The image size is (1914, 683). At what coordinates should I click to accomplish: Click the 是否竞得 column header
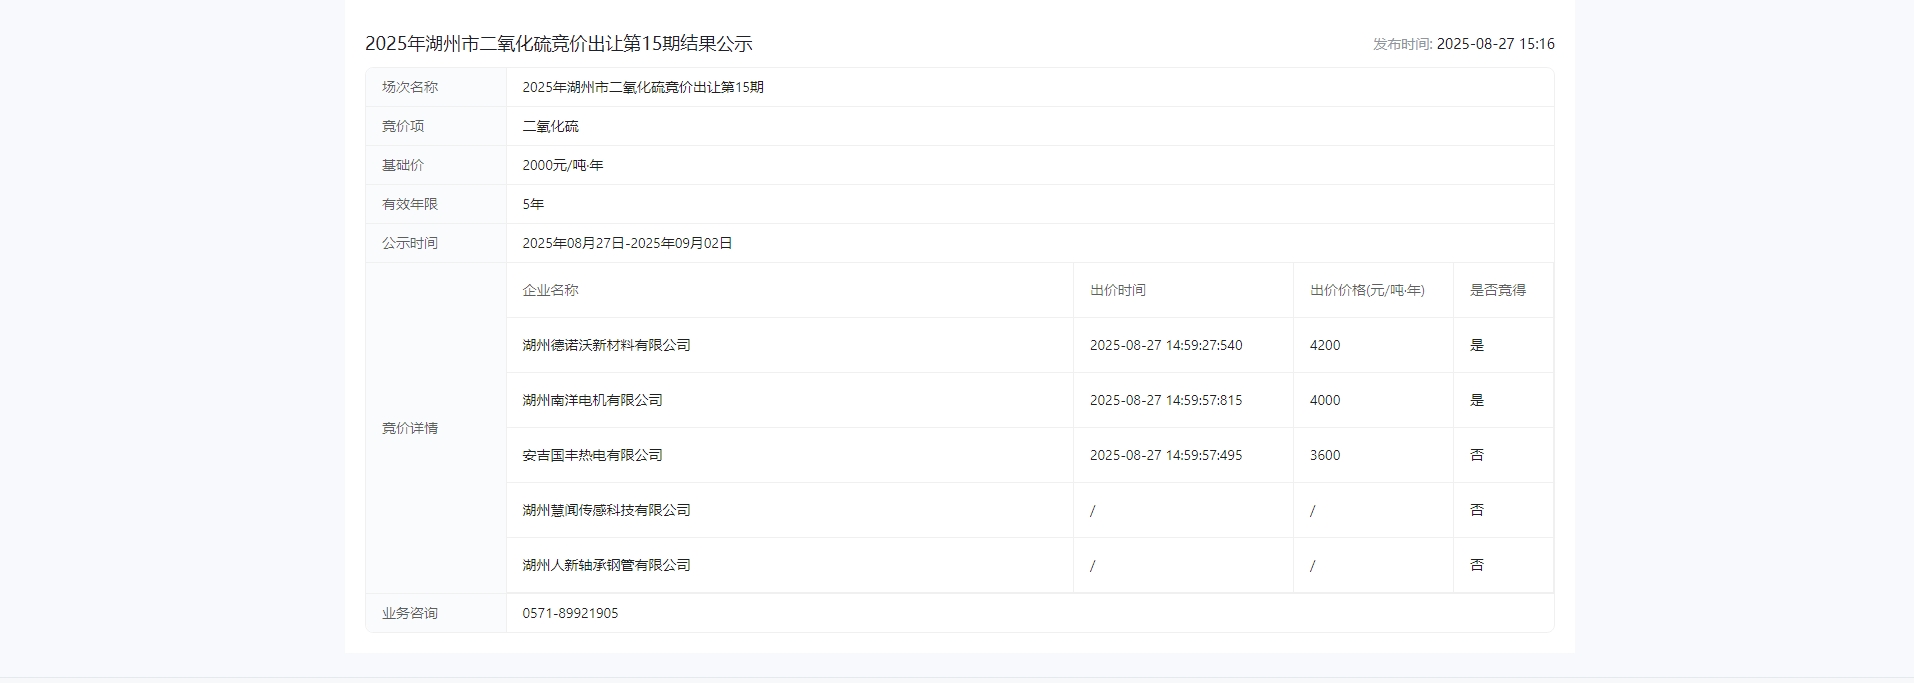(1497, 290)
